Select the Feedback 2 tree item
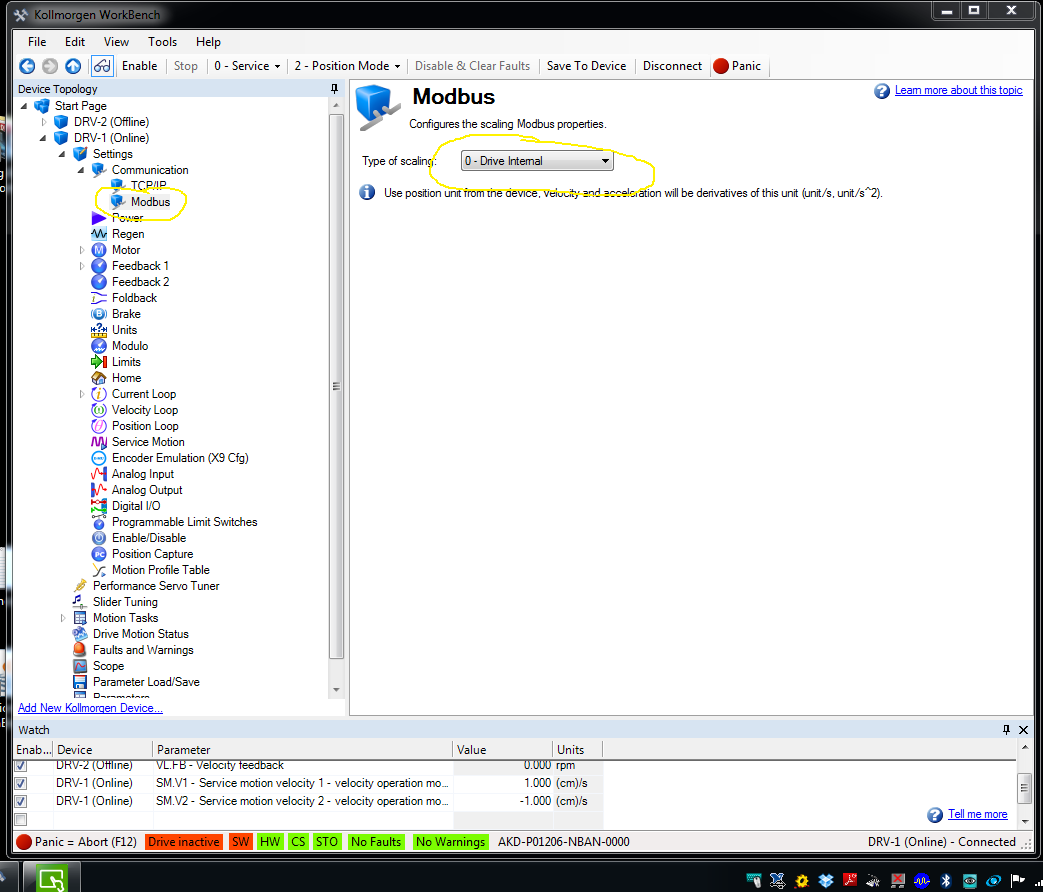Image resolution: width=1043 pixels, height=892 pixels. tap(140, 282)
